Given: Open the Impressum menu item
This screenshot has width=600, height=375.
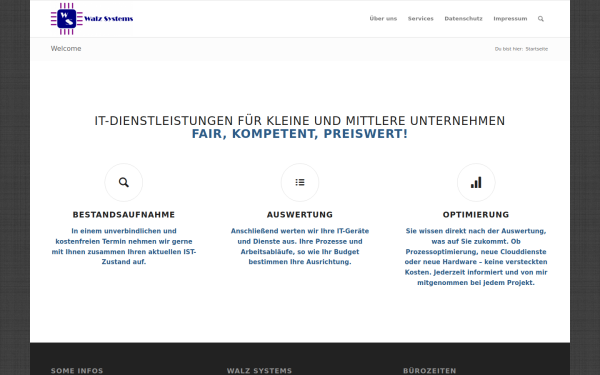Looking at the screenshot, I should pyautogui.click(x=510, y=19).
